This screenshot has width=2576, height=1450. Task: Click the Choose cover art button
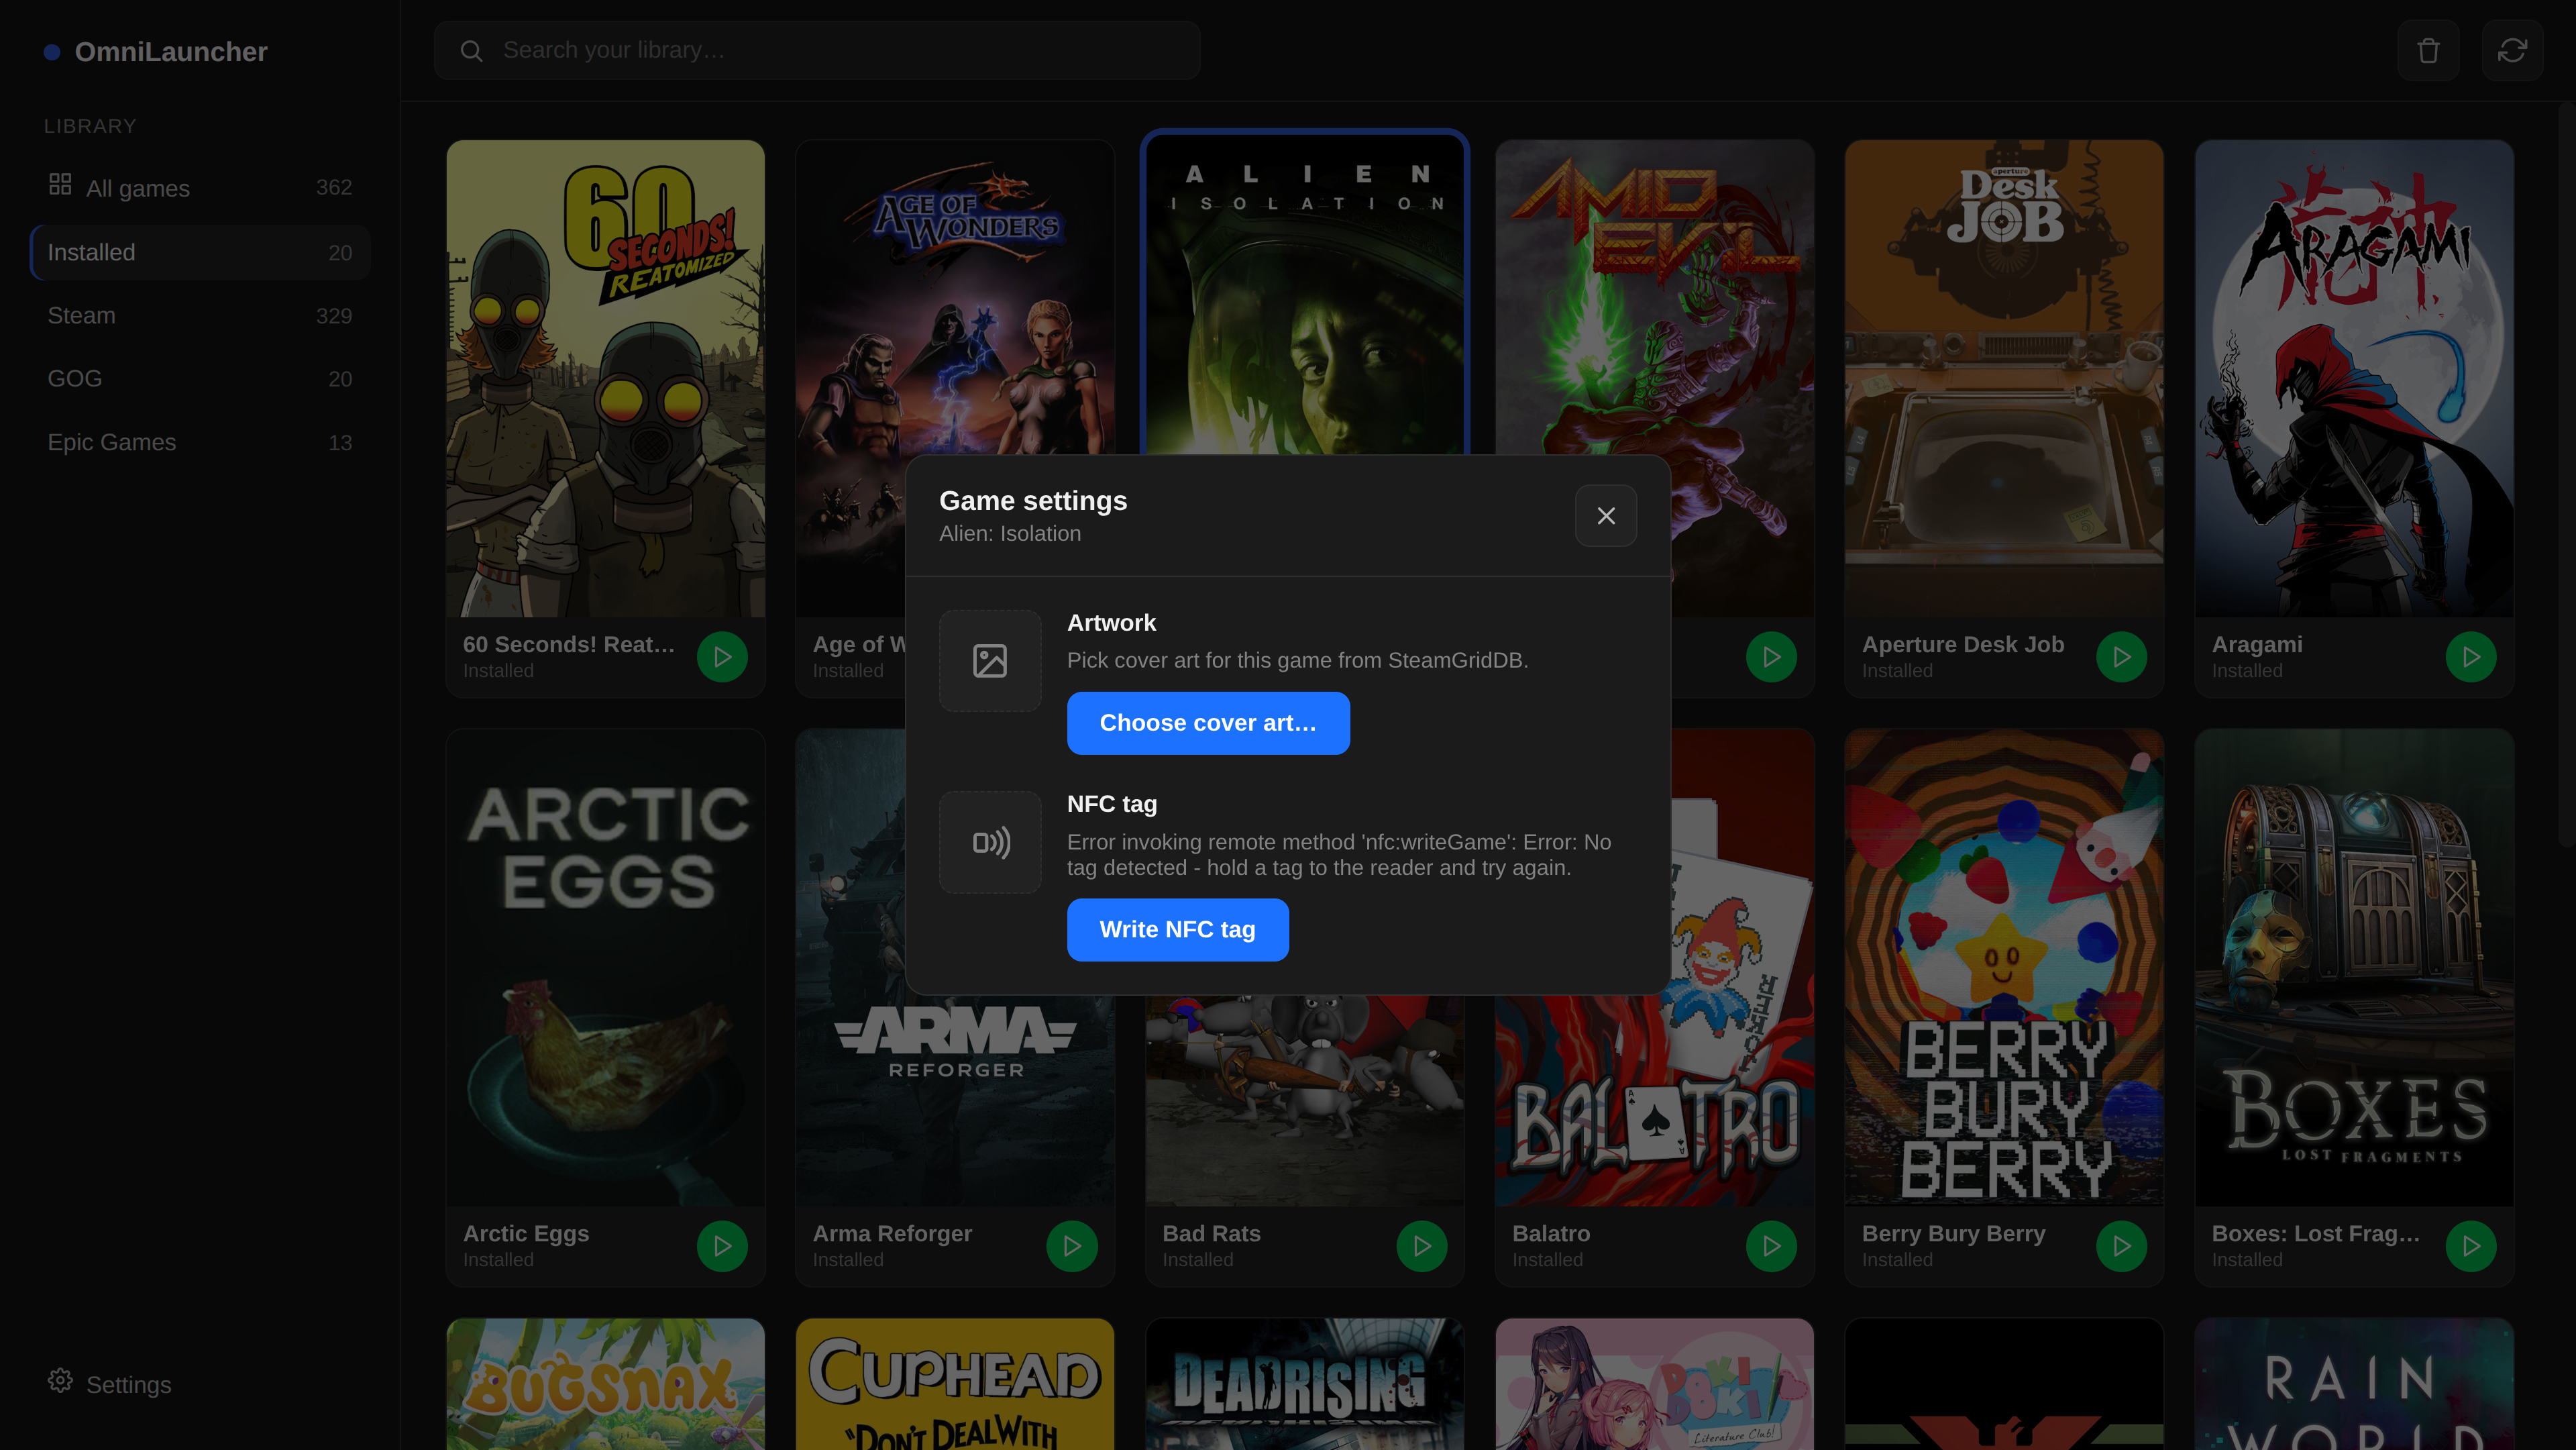pos(1208,723)
